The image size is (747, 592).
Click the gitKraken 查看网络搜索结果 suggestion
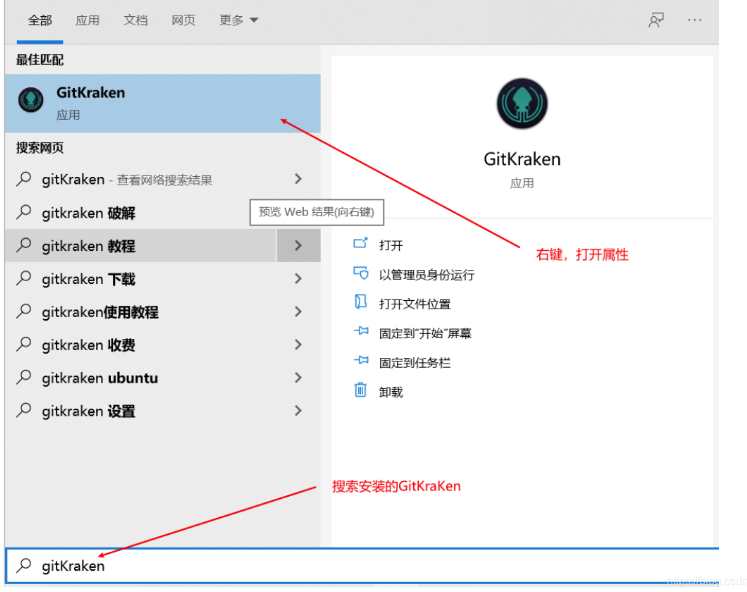click(x=127, y=180)
